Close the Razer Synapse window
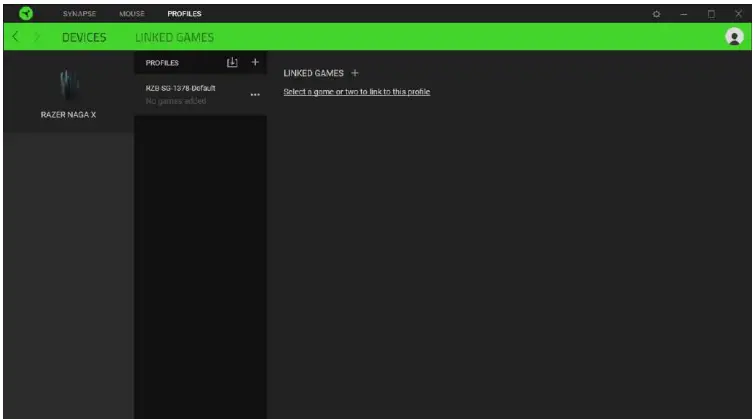The width and height of the screenshot is (754, 419). click(x=739, y=13)
